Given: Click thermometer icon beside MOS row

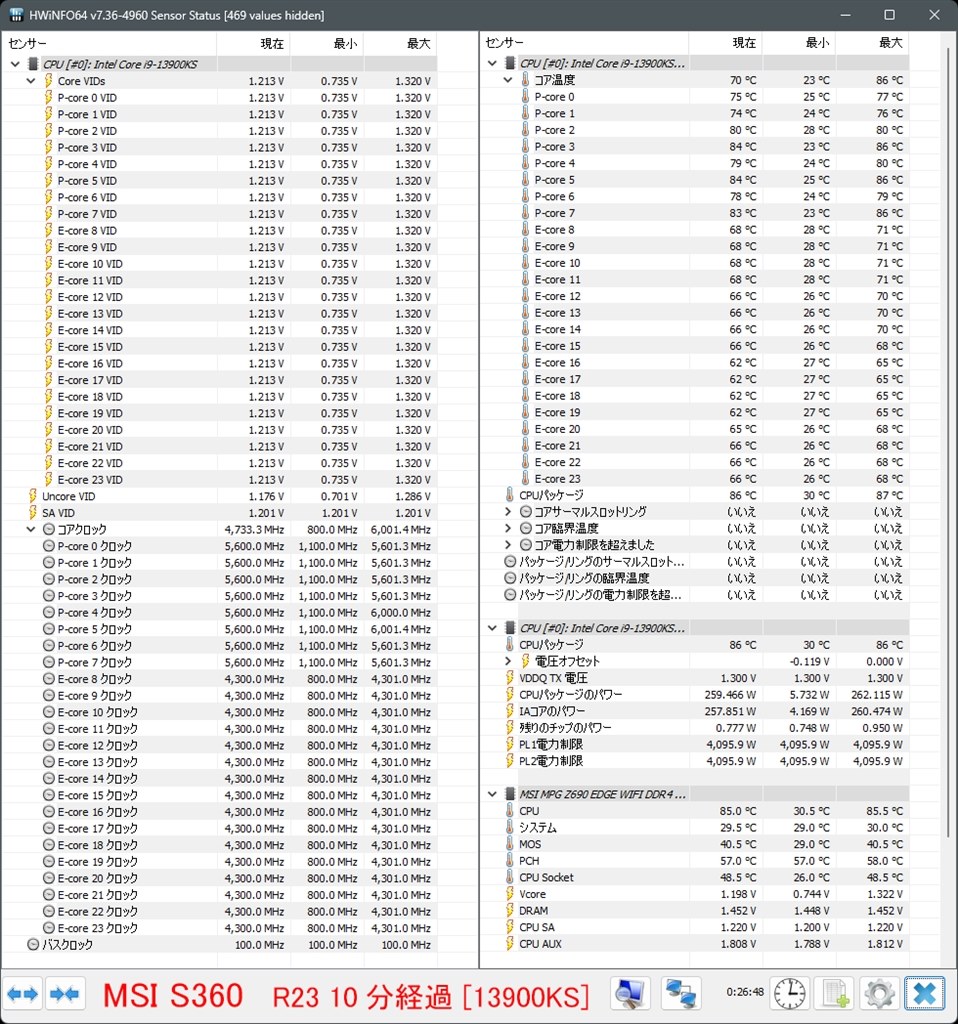Looking at the screenshot, I should [x=509, y=844].
